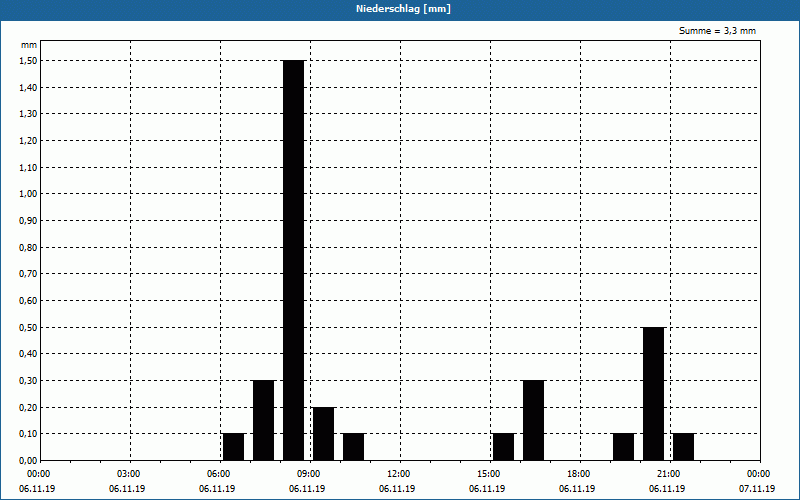
Task: Select the 0,10 mm bar between 09:00 and 12:00
Action: [354, 447]
